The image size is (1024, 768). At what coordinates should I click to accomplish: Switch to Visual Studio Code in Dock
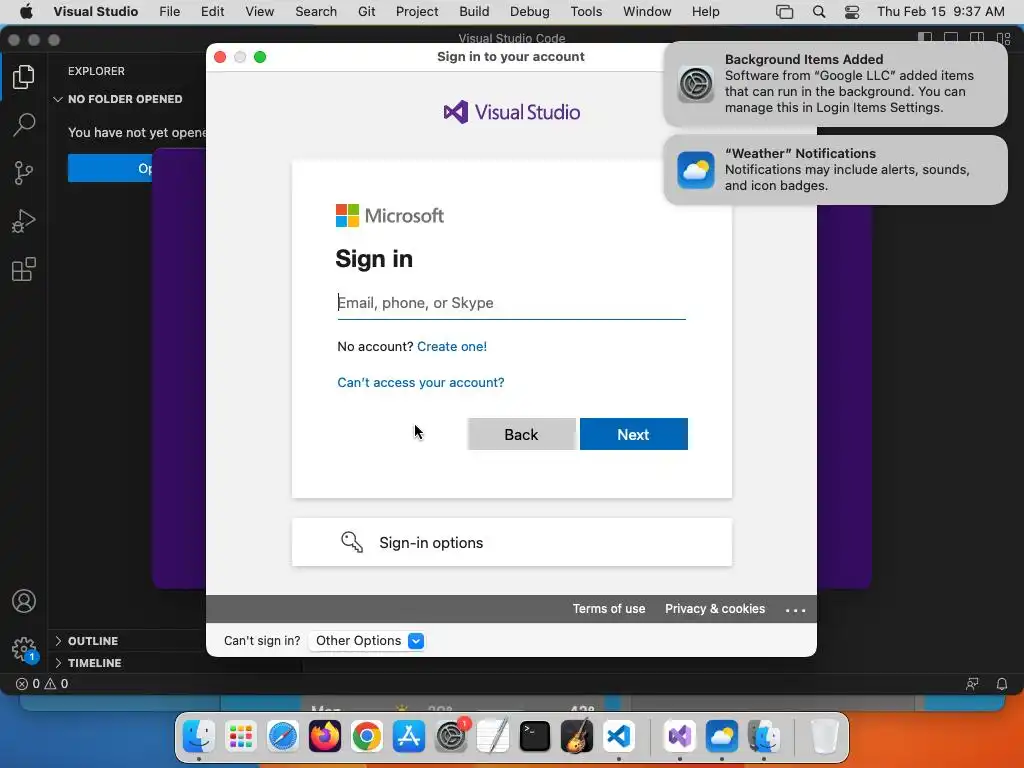point(618,737)
